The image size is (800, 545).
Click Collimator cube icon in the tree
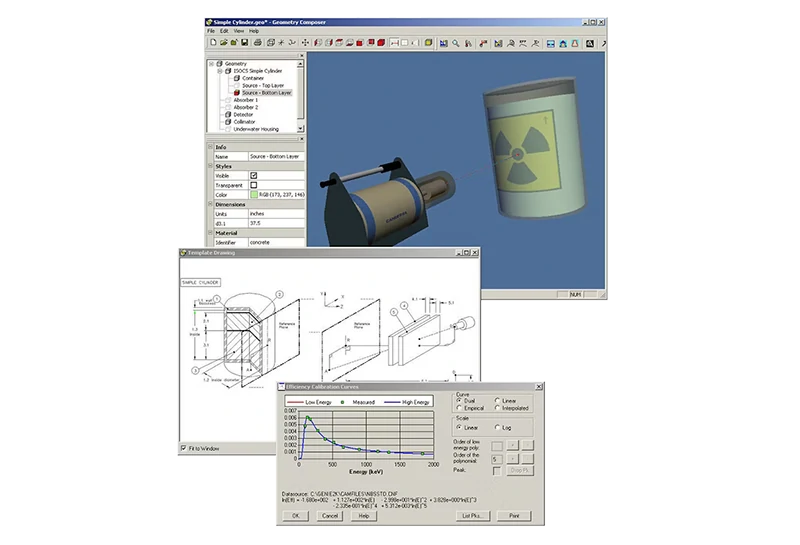pyautogui.click(x=228, y=122)
